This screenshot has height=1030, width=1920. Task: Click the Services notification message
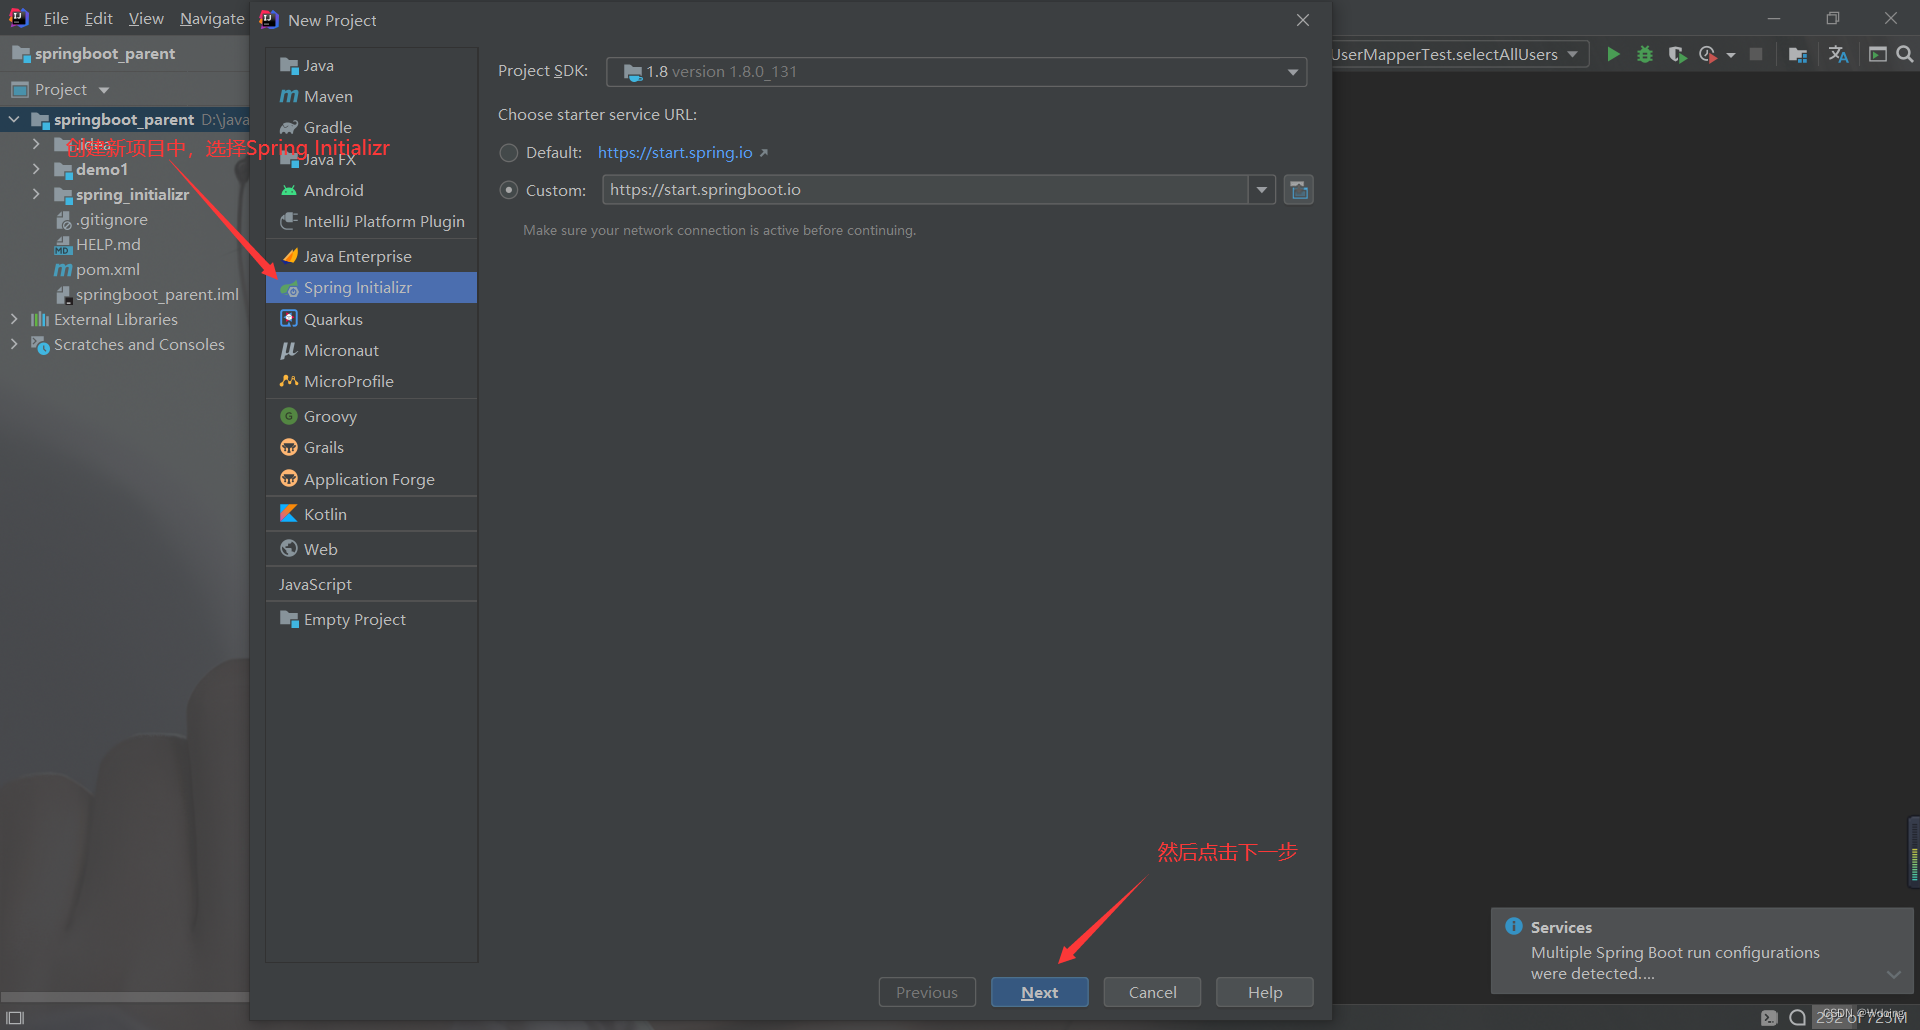coord(1675,963)
